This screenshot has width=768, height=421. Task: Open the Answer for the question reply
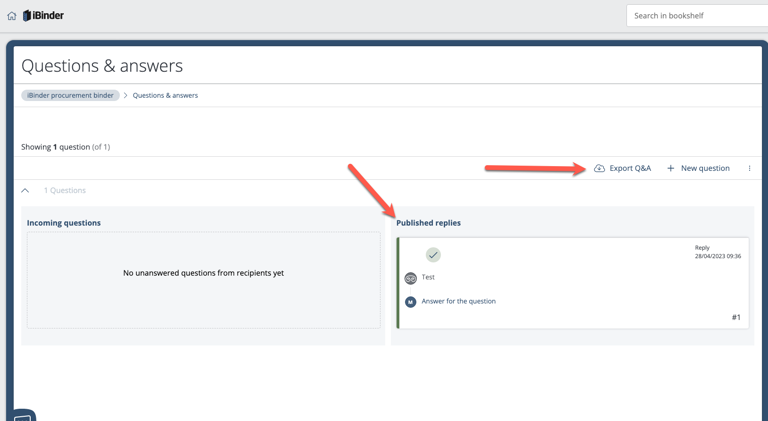point(458,301)
